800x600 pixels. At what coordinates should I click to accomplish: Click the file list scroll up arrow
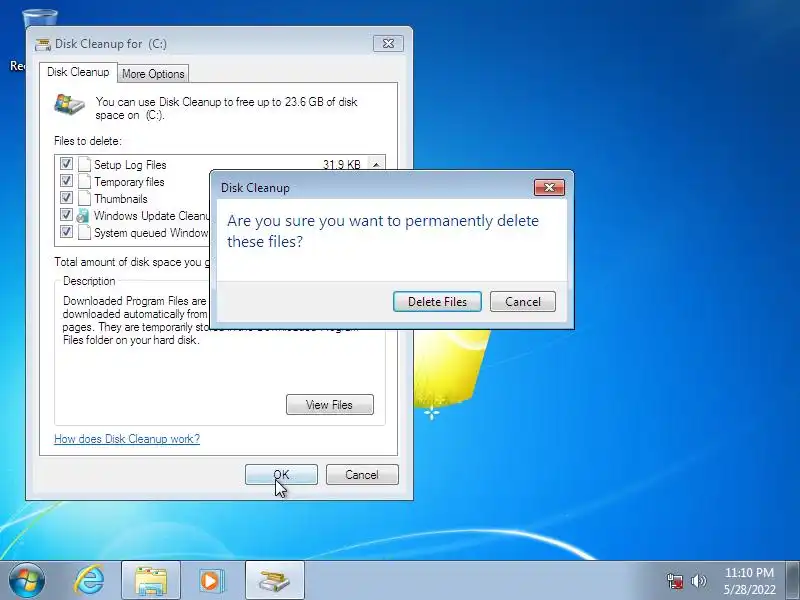click(376, 164)
